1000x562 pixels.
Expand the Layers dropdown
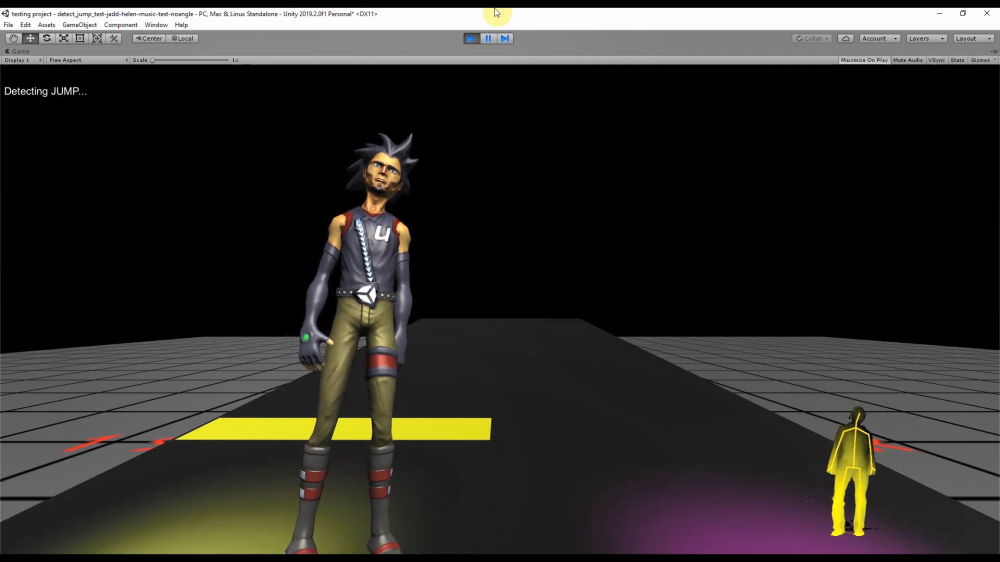click(x=925, y=38)
